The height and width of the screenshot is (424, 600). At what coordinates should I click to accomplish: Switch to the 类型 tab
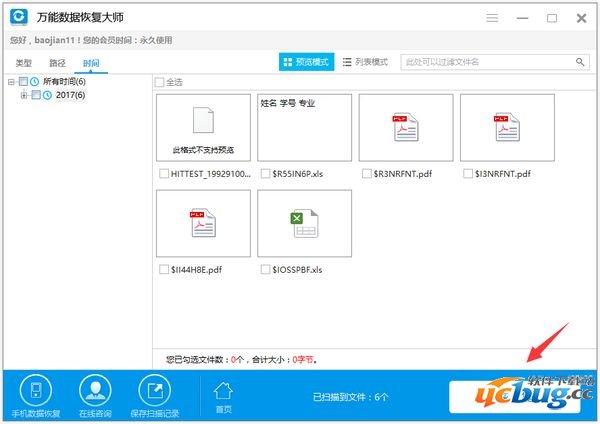24,63
